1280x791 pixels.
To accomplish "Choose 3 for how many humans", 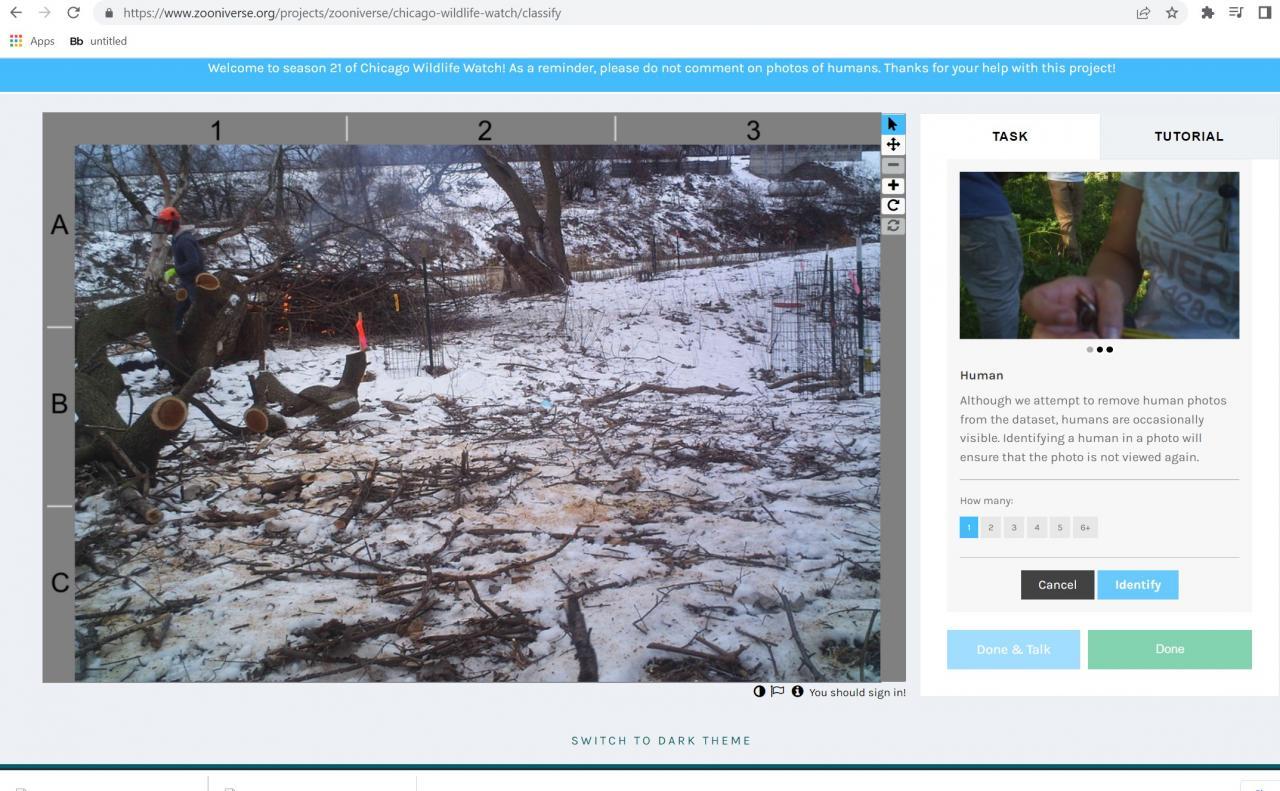I will coord(1013,527).
